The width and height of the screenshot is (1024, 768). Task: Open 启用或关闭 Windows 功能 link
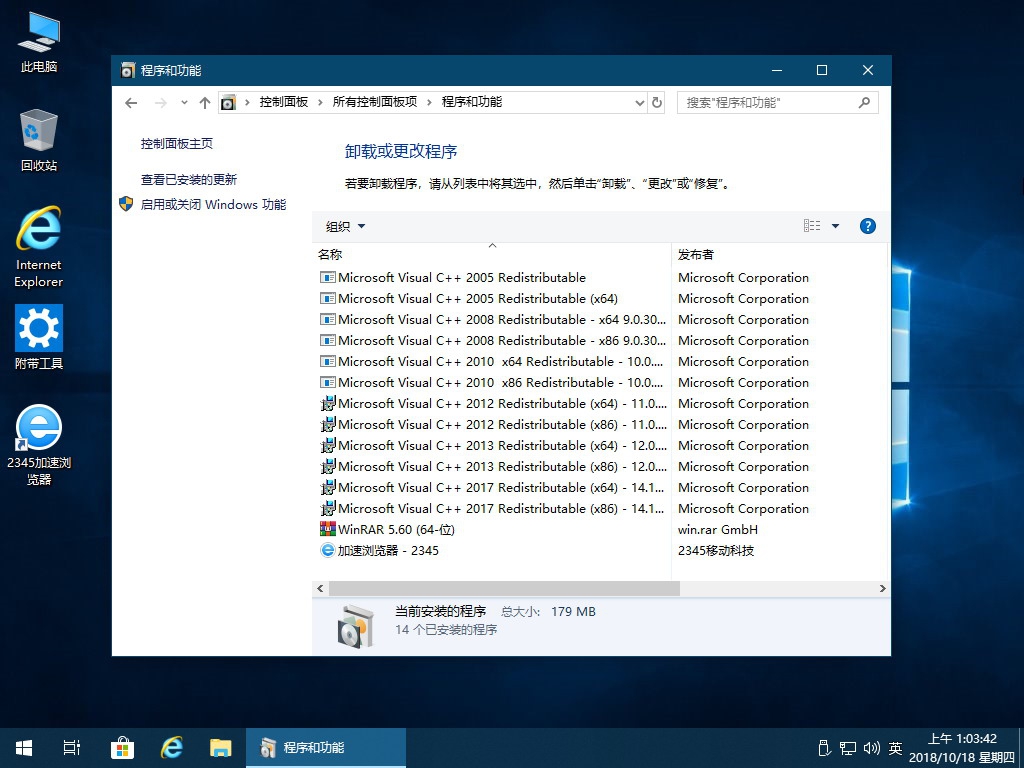coord(214,204)
